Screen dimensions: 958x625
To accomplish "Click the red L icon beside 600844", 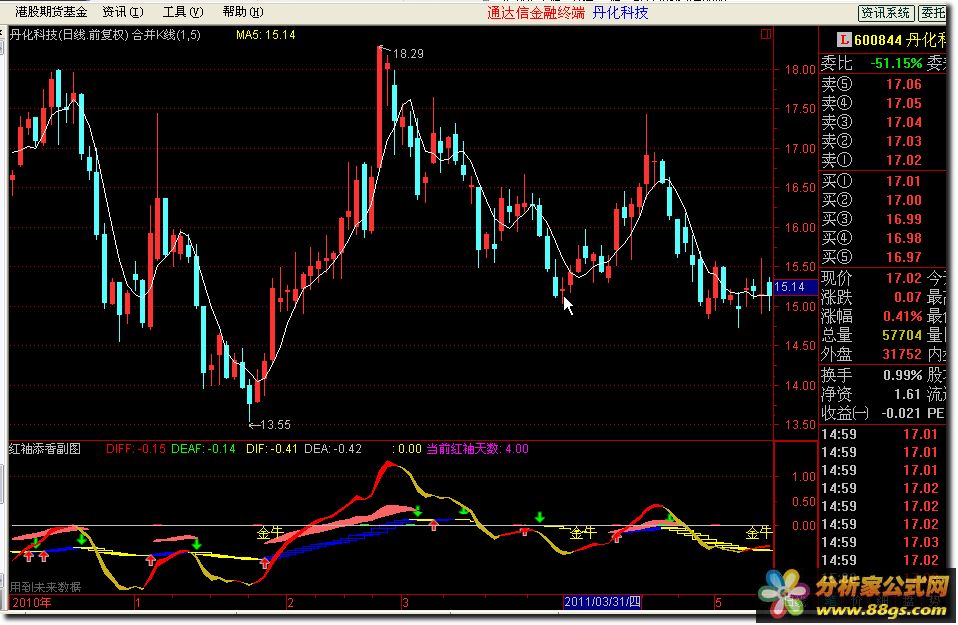I will pyautogui.click(x=844, y=40).
